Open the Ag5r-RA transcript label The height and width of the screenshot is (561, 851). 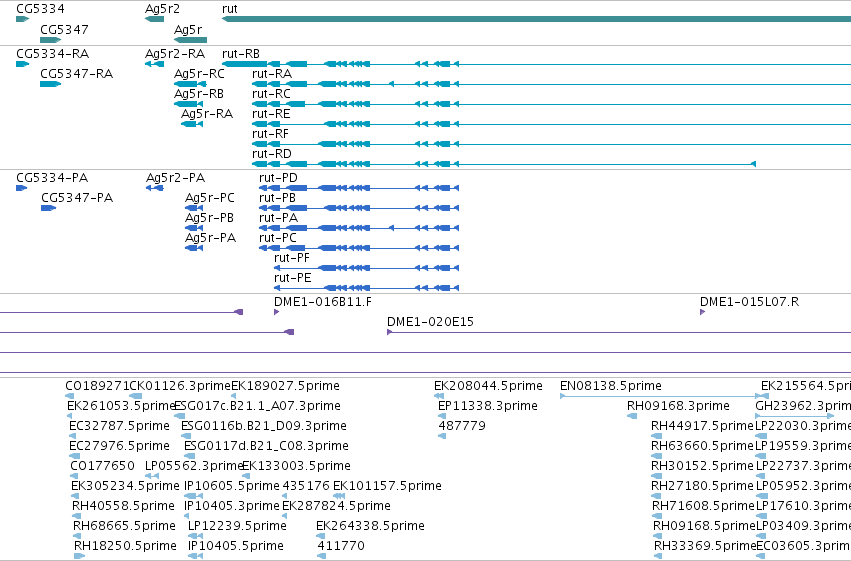tap(207, 114)
